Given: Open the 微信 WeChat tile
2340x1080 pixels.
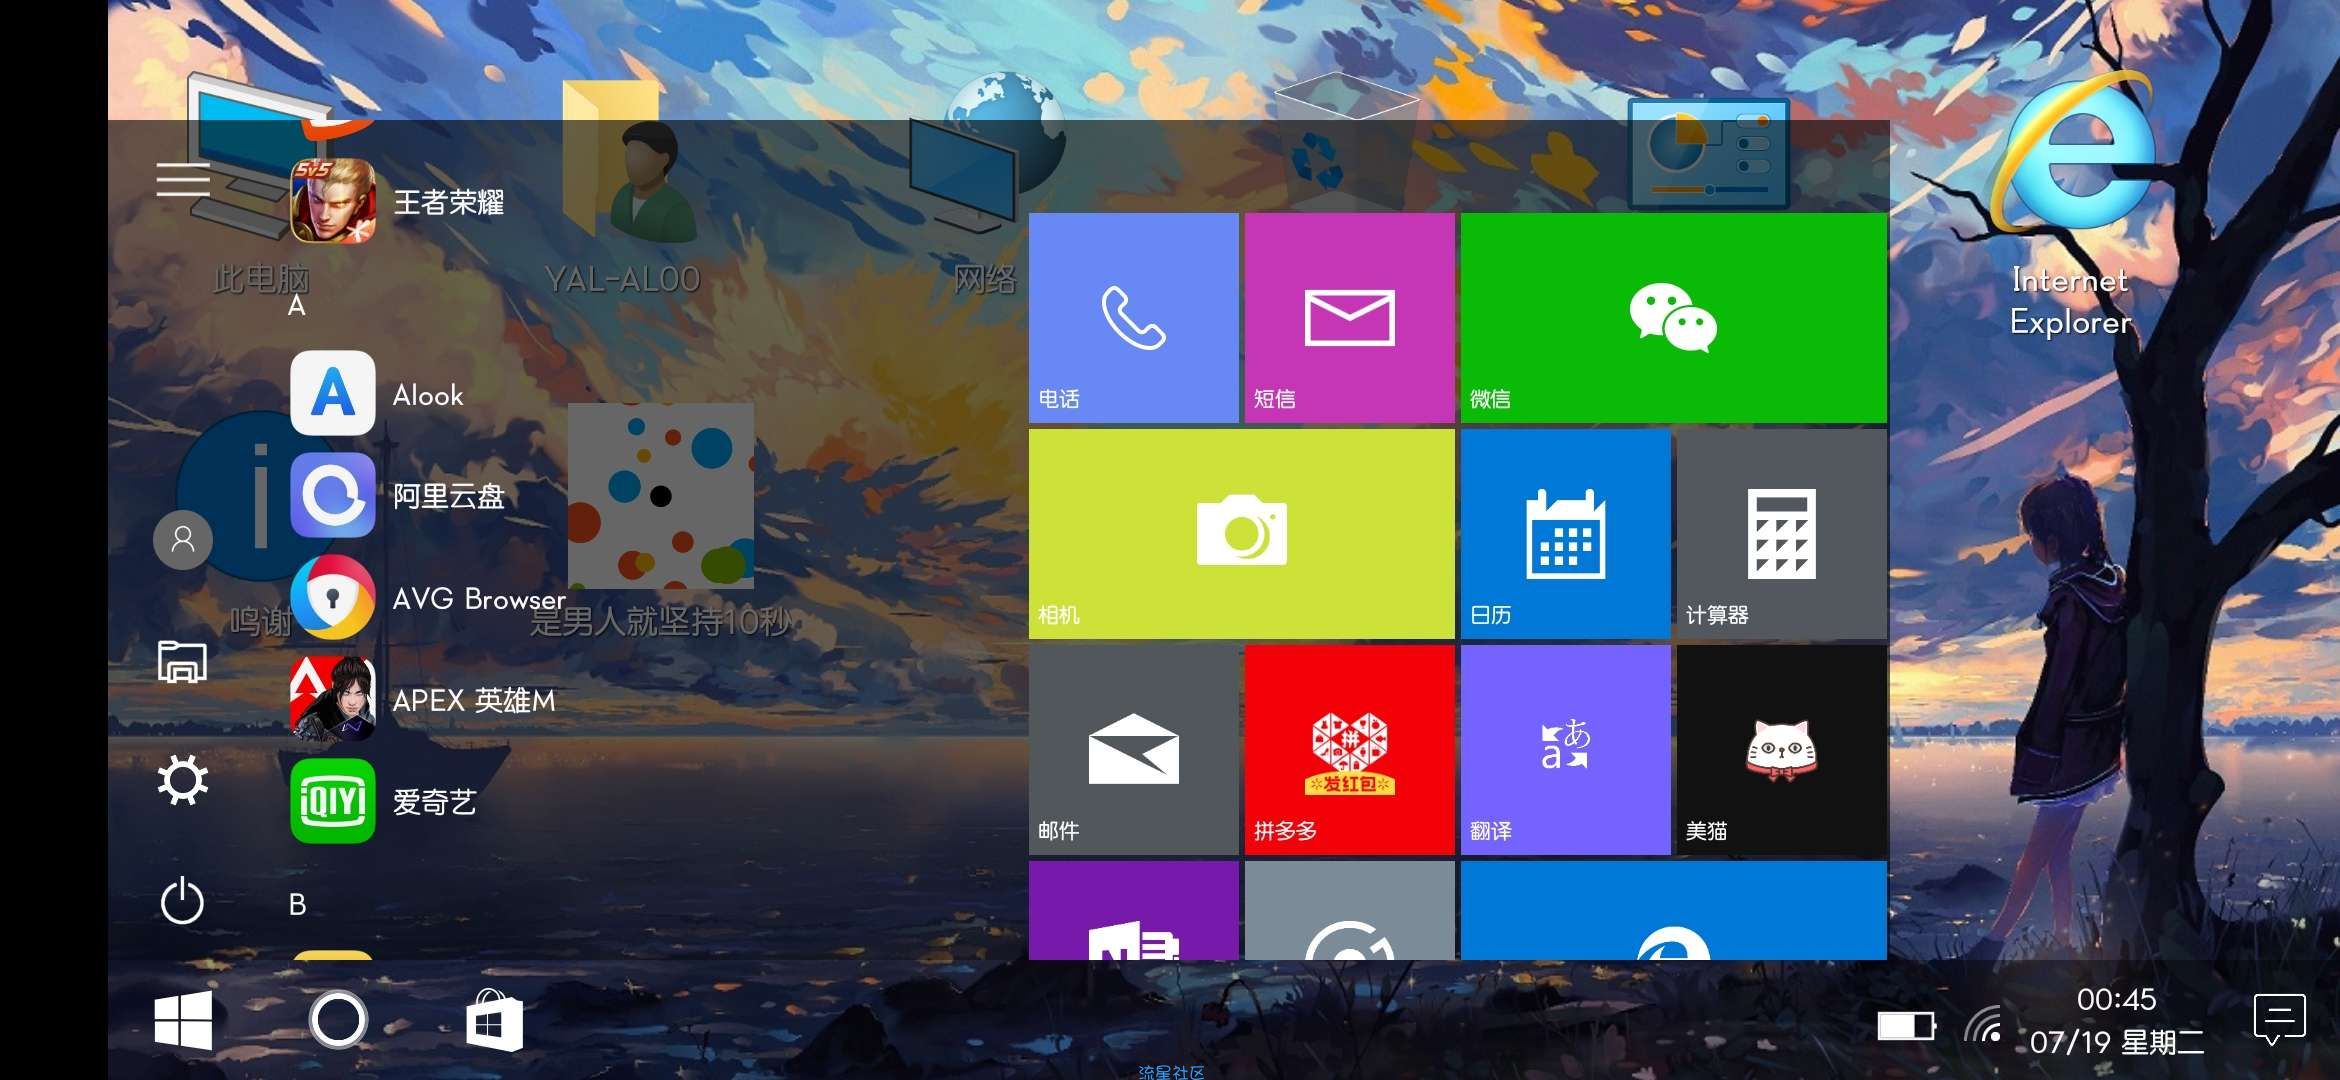Looking at the screenshot, I should pyautogui.click(x=1674, y=318).
